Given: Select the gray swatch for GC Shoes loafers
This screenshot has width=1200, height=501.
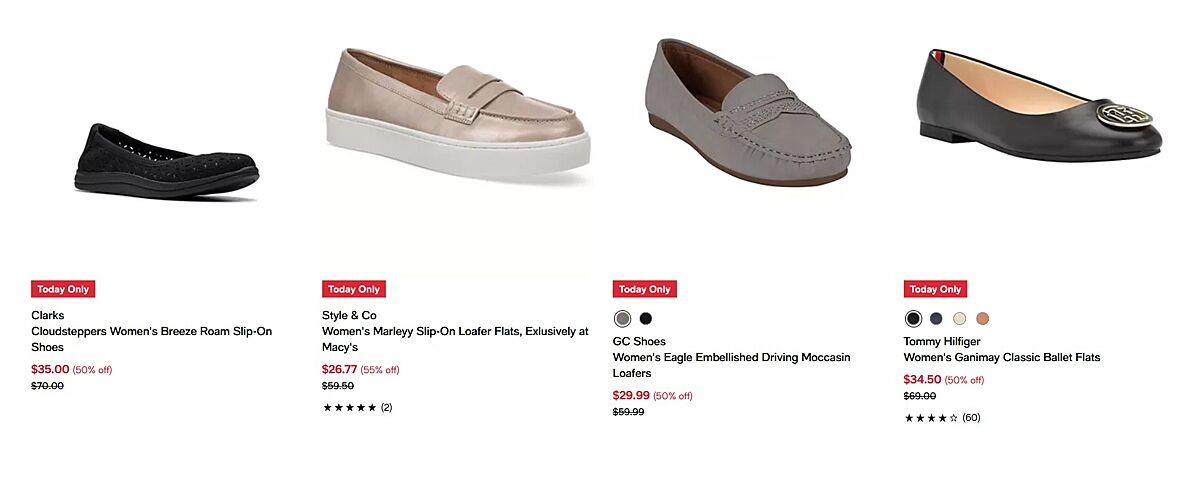Looking at the screenshot, I should [623, 319].
